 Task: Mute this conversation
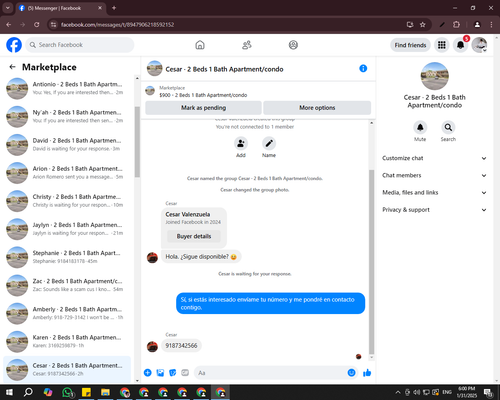click(x=420, y=127)
